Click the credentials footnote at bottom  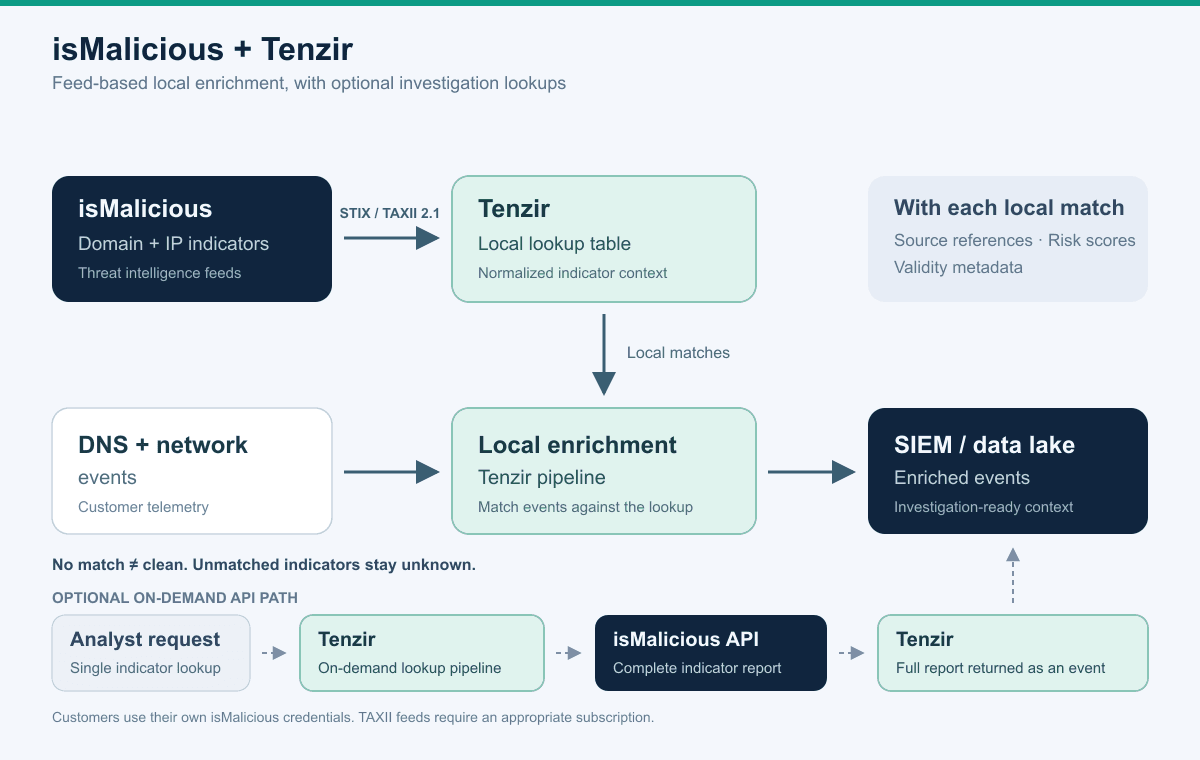[353, 718]
